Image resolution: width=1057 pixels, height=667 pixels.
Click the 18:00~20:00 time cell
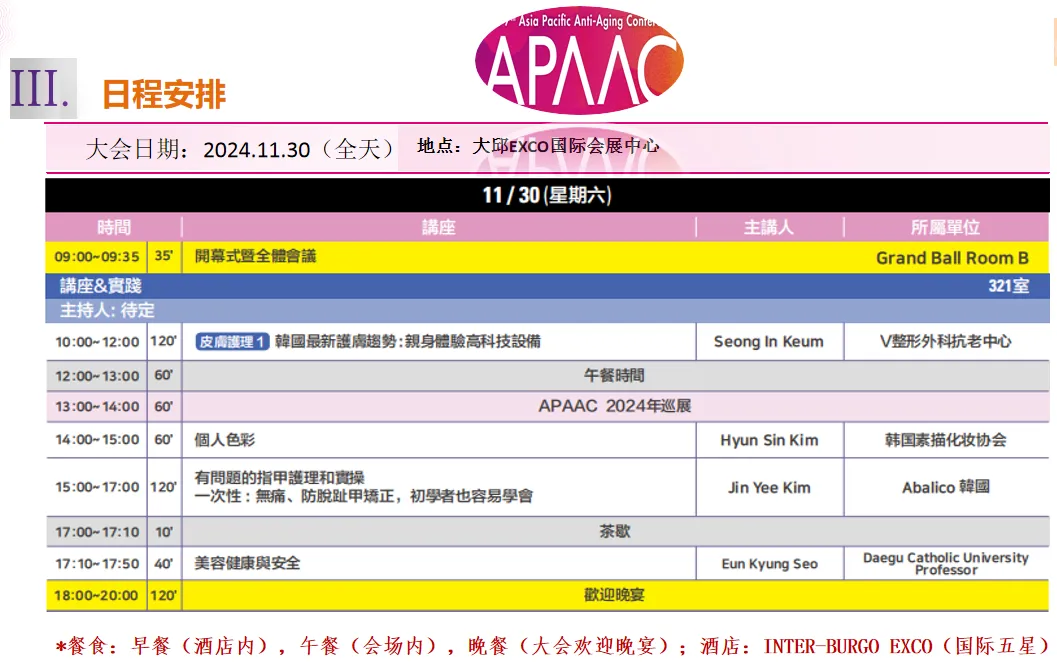[96, 596]
